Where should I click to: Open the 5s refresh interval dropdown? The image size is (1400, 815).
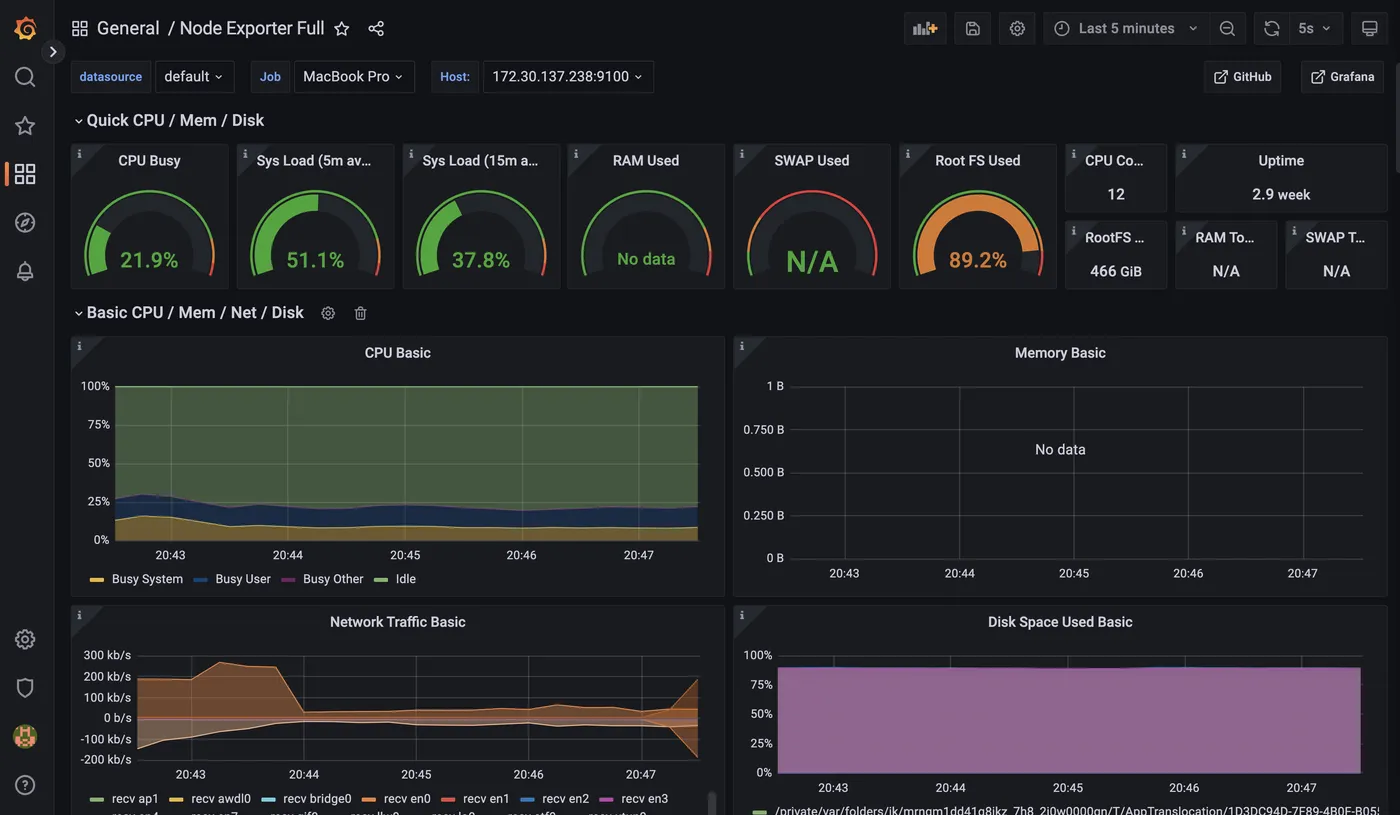click(1315, 28)
